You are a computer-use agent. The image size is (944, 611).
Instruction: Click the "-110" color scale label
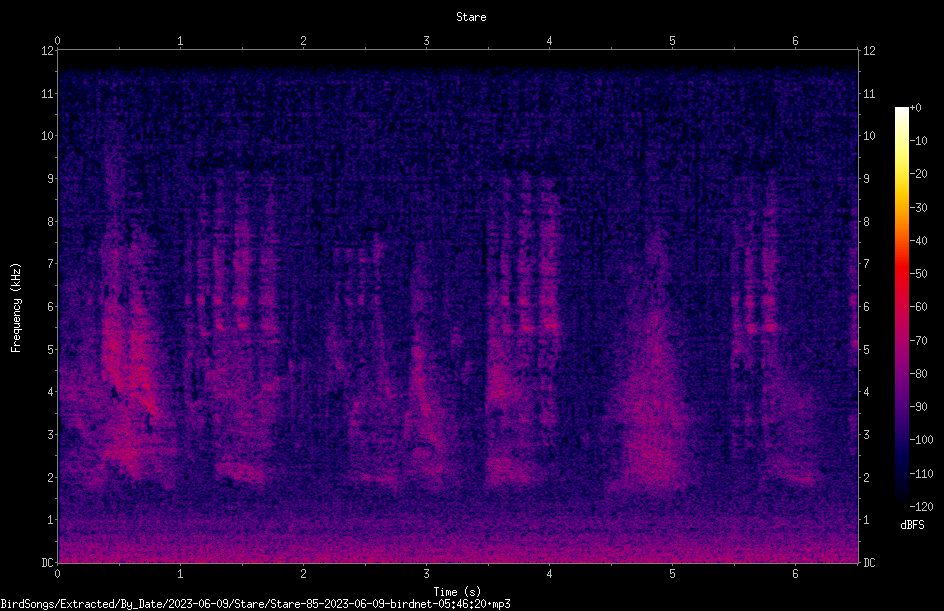[x=921, y=474]
